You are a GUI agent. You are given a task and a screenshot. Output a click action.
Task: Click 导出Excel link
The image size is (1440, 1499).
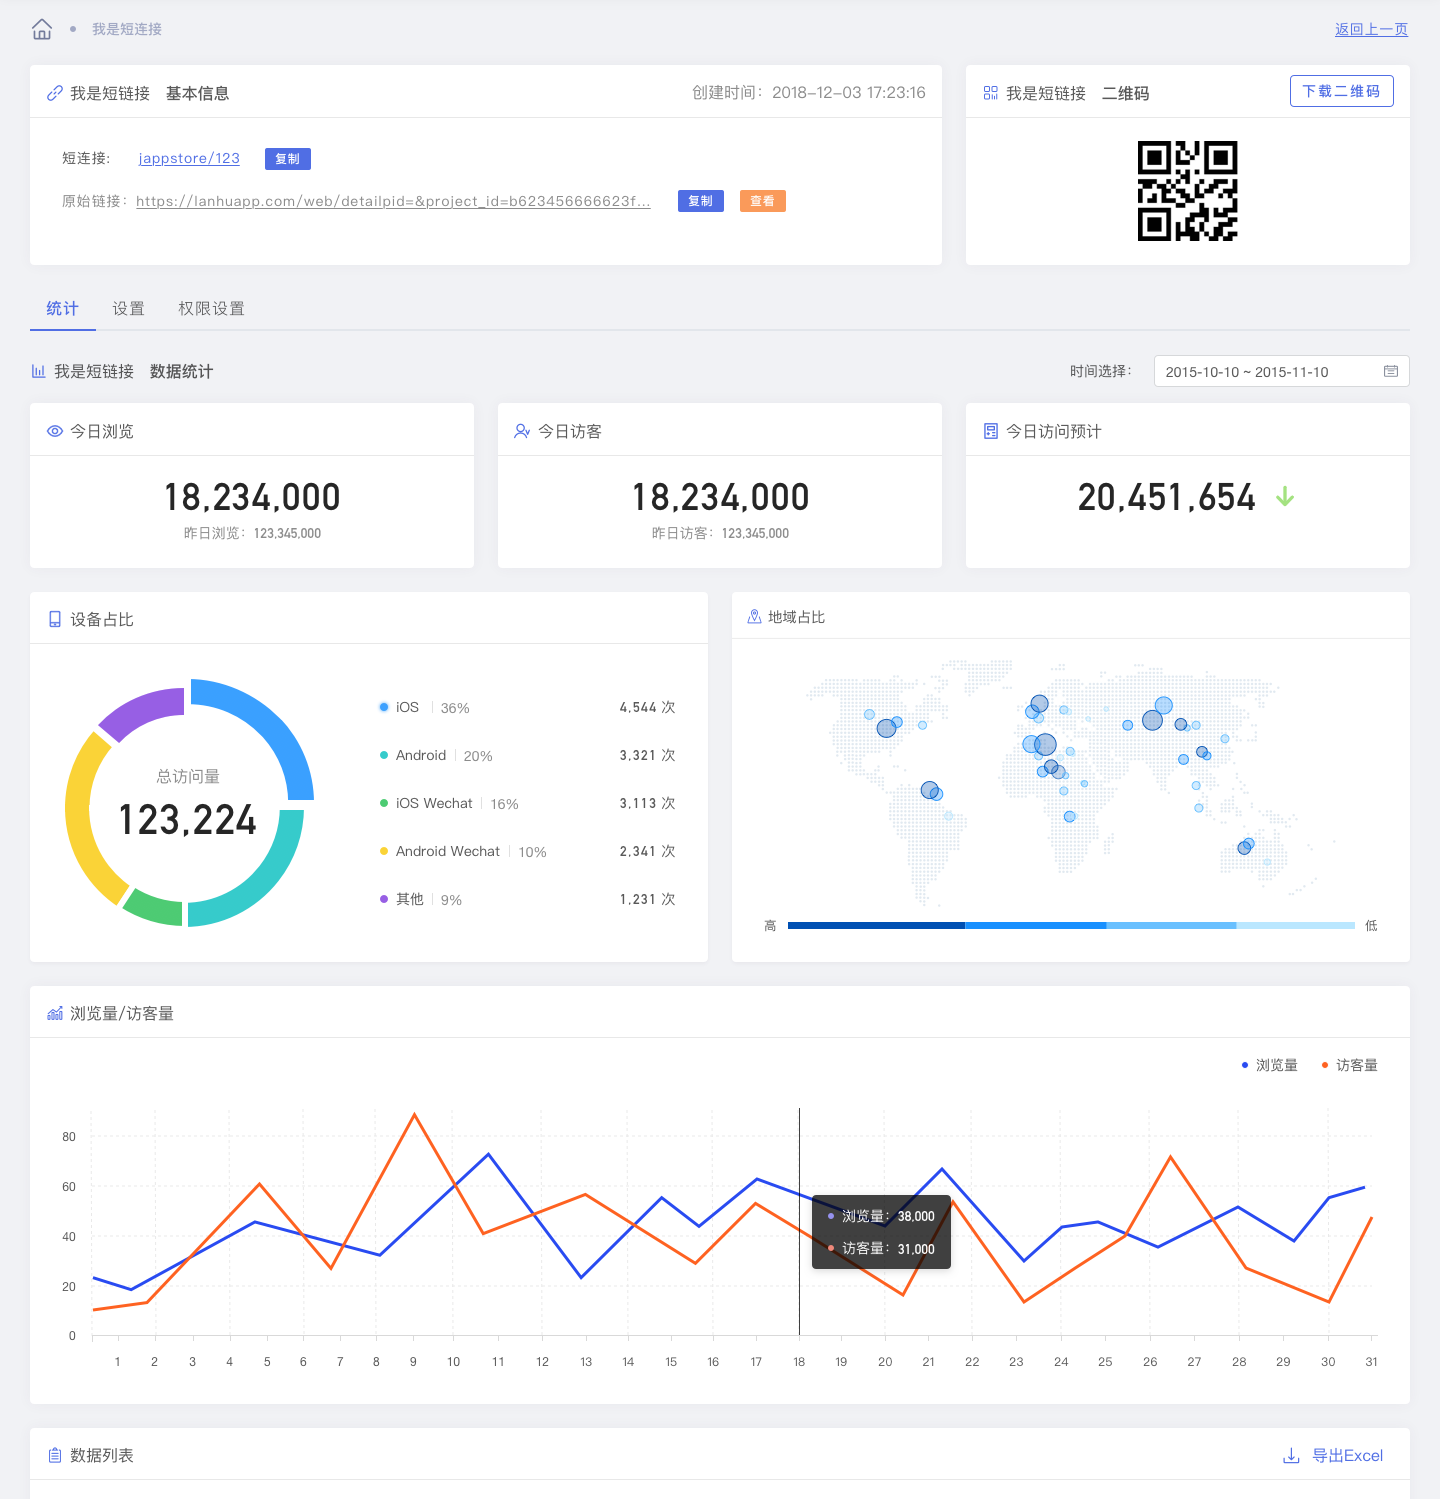click(x=1347, y=1455)
